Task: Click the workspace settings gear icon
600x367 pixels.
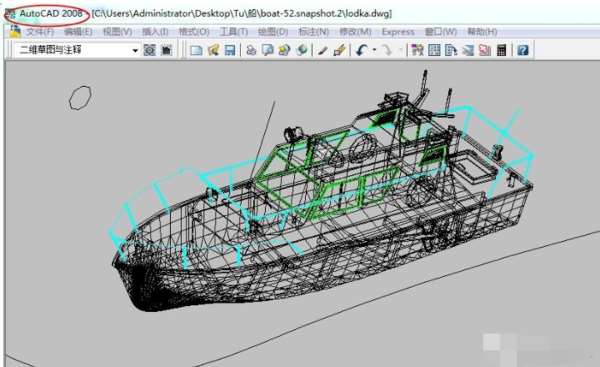Action: tap(150, 50)
